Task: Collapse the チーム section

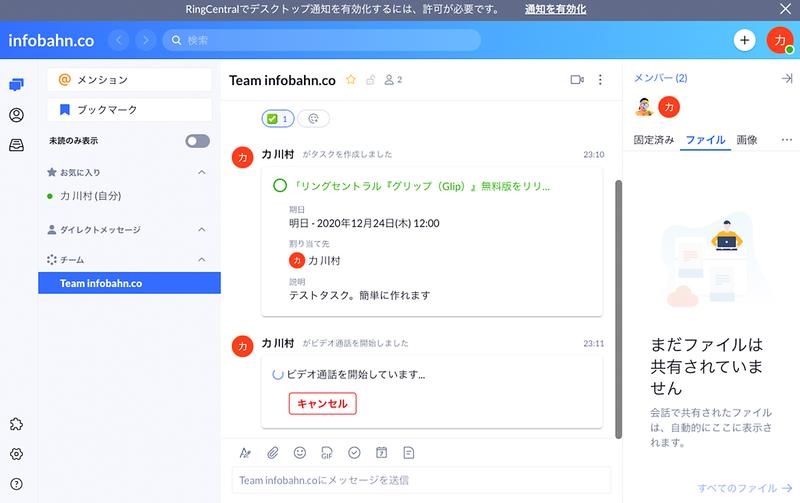Action: pos(202,260)
